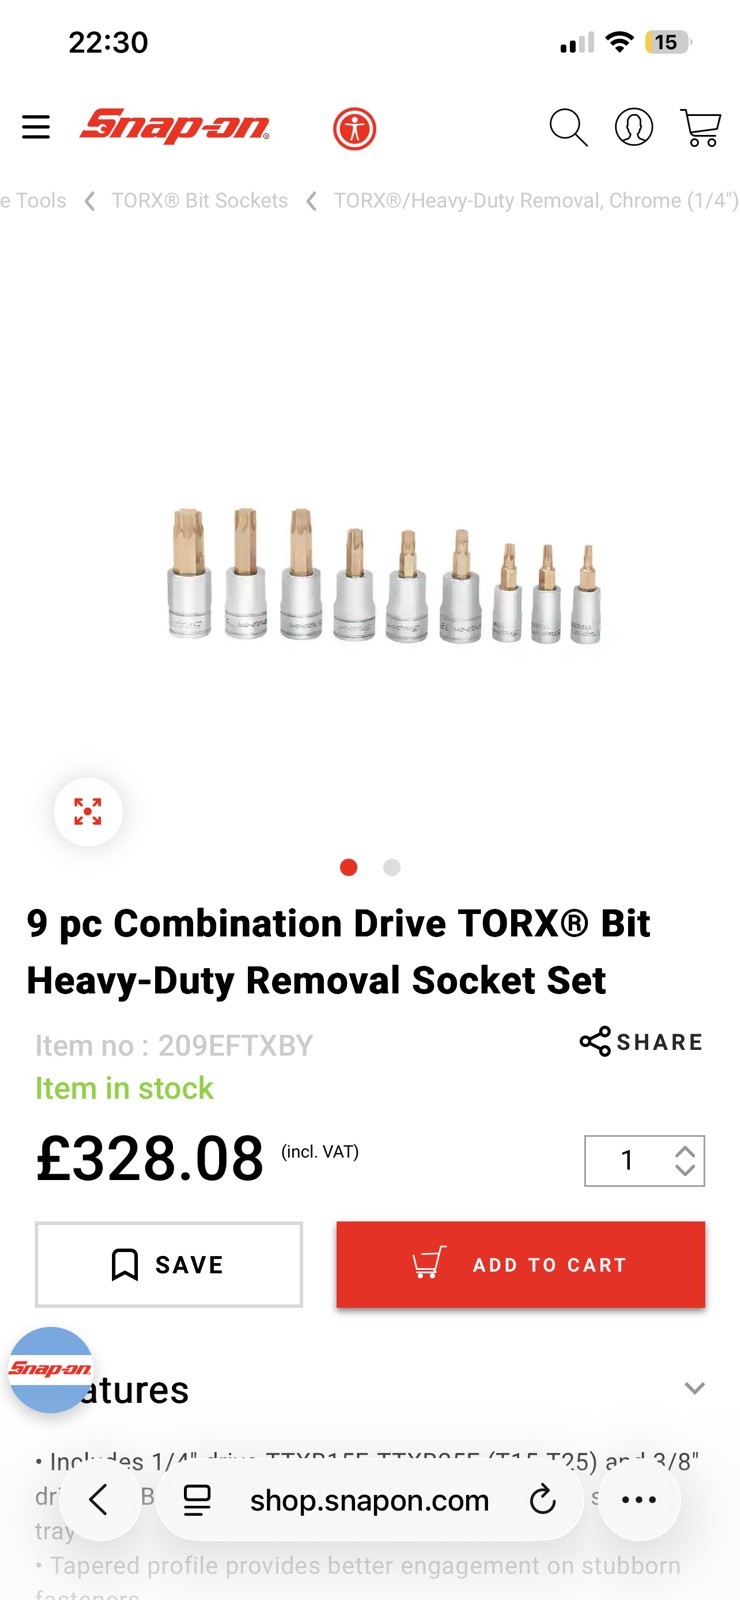Image resolution: width=740 pixels, height=1600 pixels.
Task: Open TORX®/Heavy-Duty Removal, Chrome breadcrumb
Action: (x=536, y=201)
